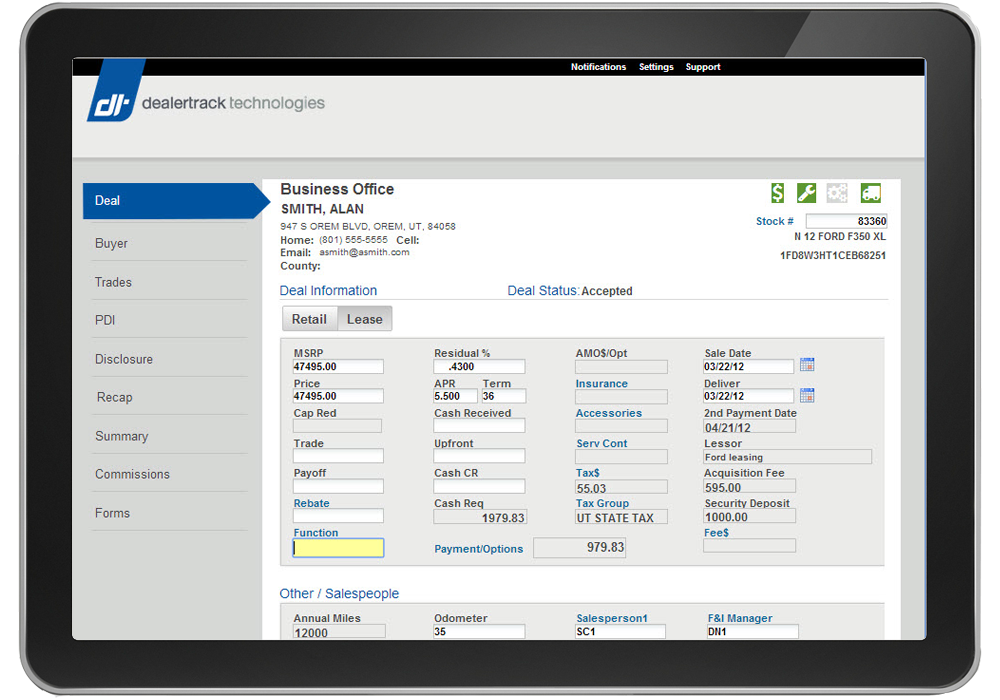Click the Term field showing 36
Screen dimensions: 1000x700
point(504,396)
